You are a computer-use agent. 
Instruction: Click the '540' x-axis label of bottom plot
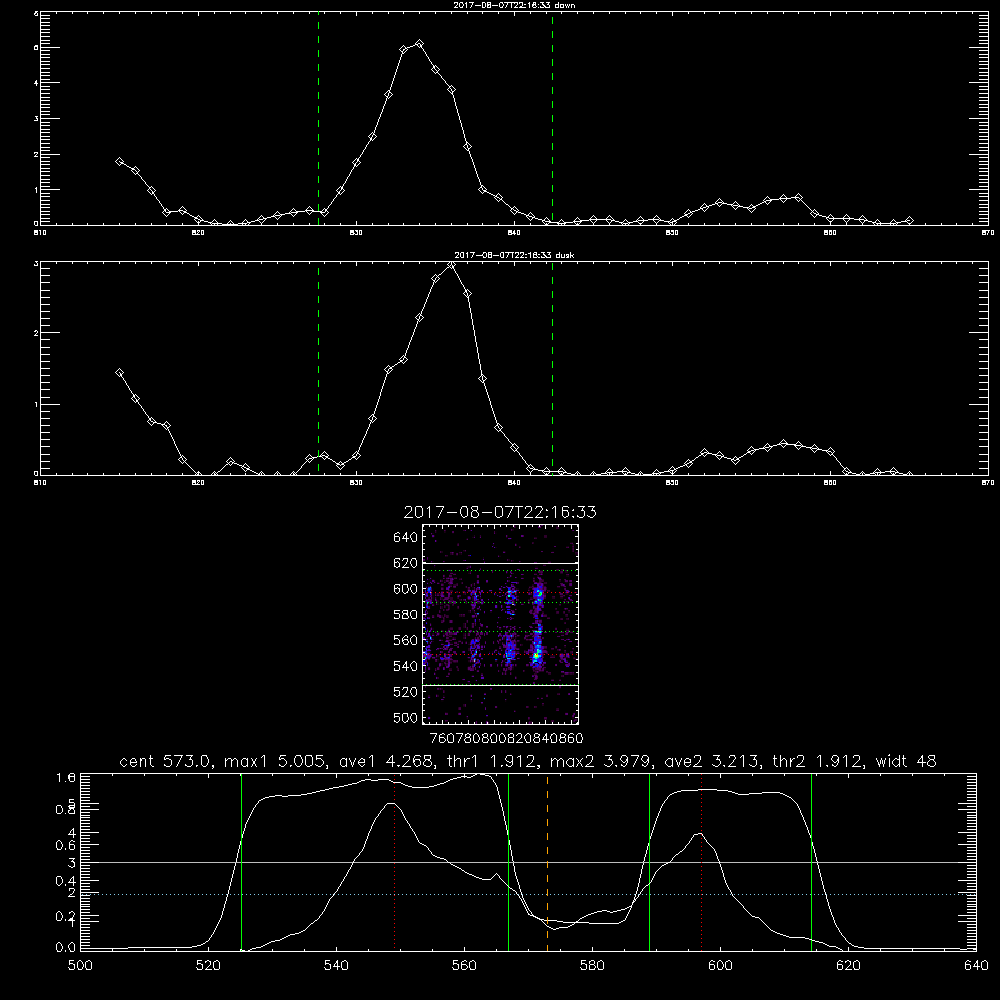pos(336,966)
